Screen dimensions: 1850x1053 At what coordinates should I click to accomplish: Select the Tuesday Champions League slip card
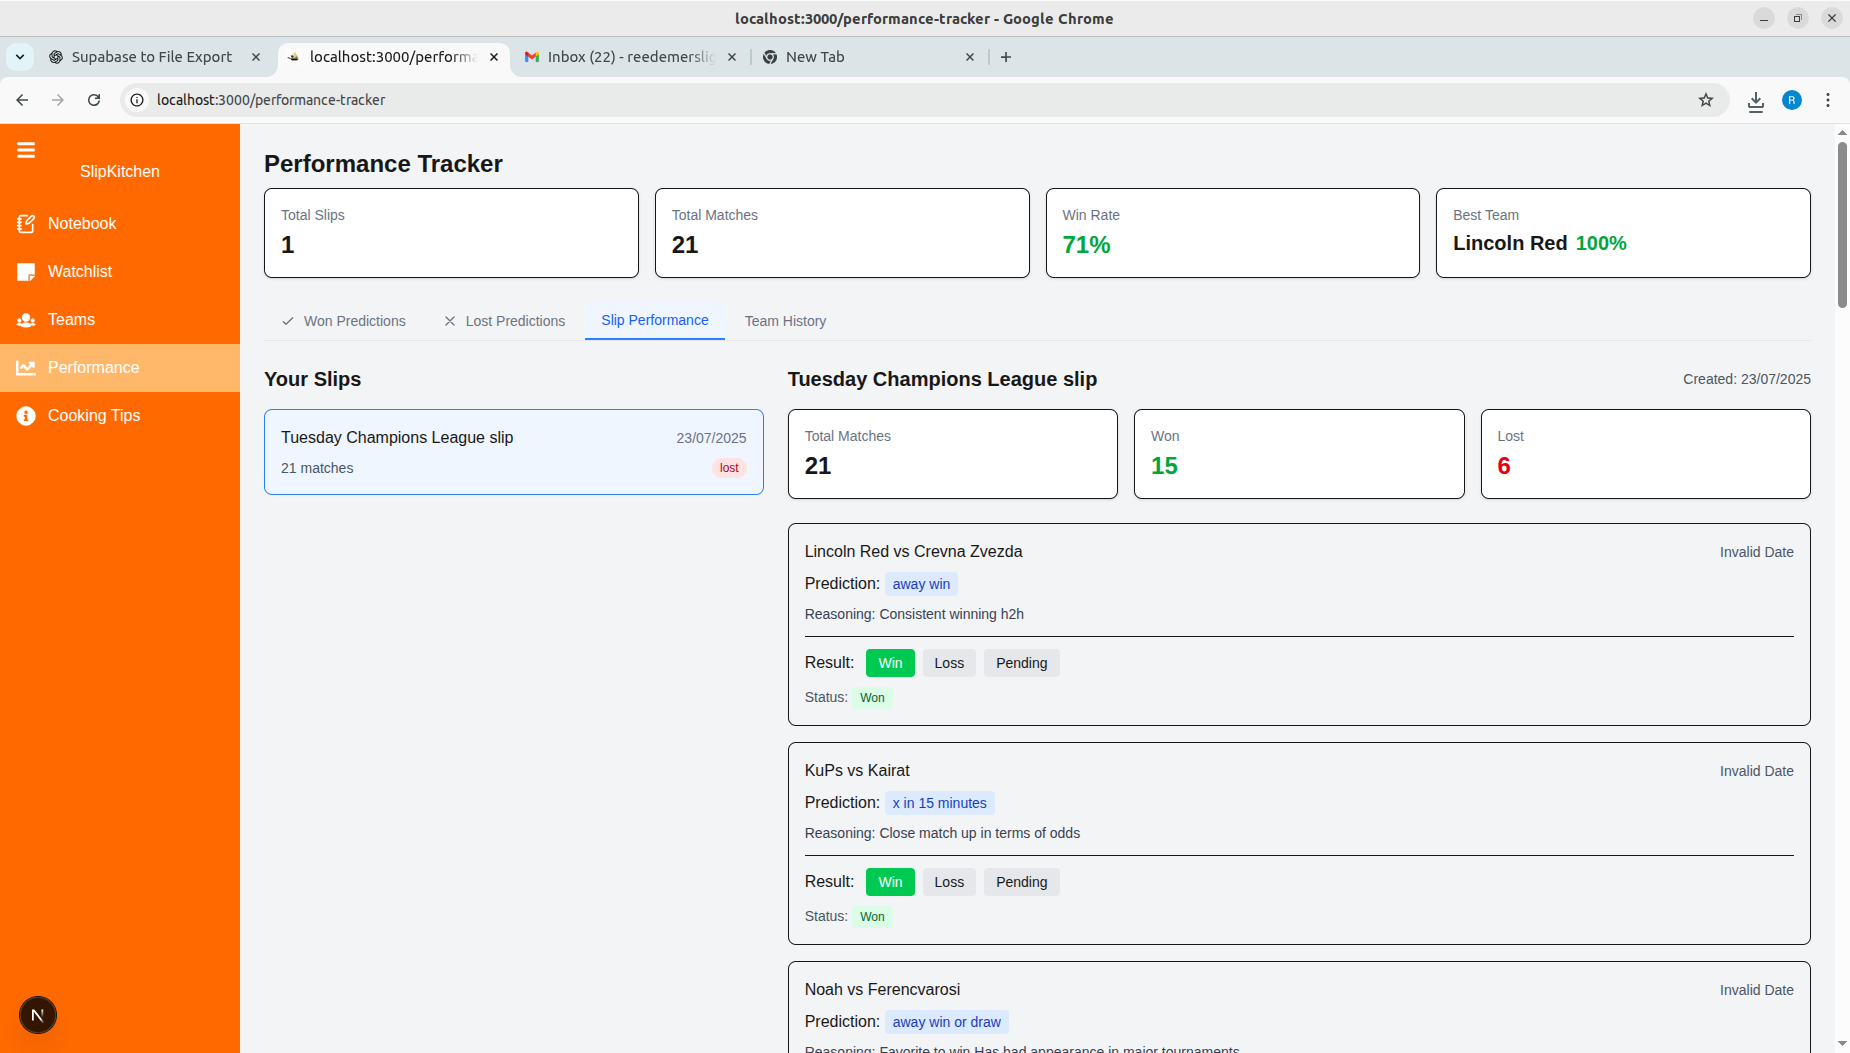(x=513, y=452)
